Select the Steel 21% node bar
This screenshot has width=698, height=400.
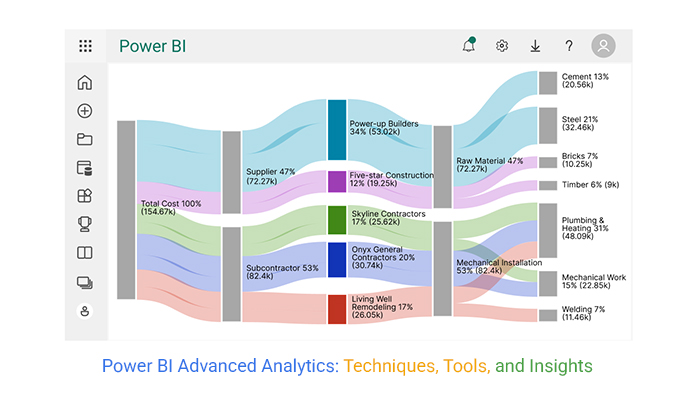coord(548,125)
